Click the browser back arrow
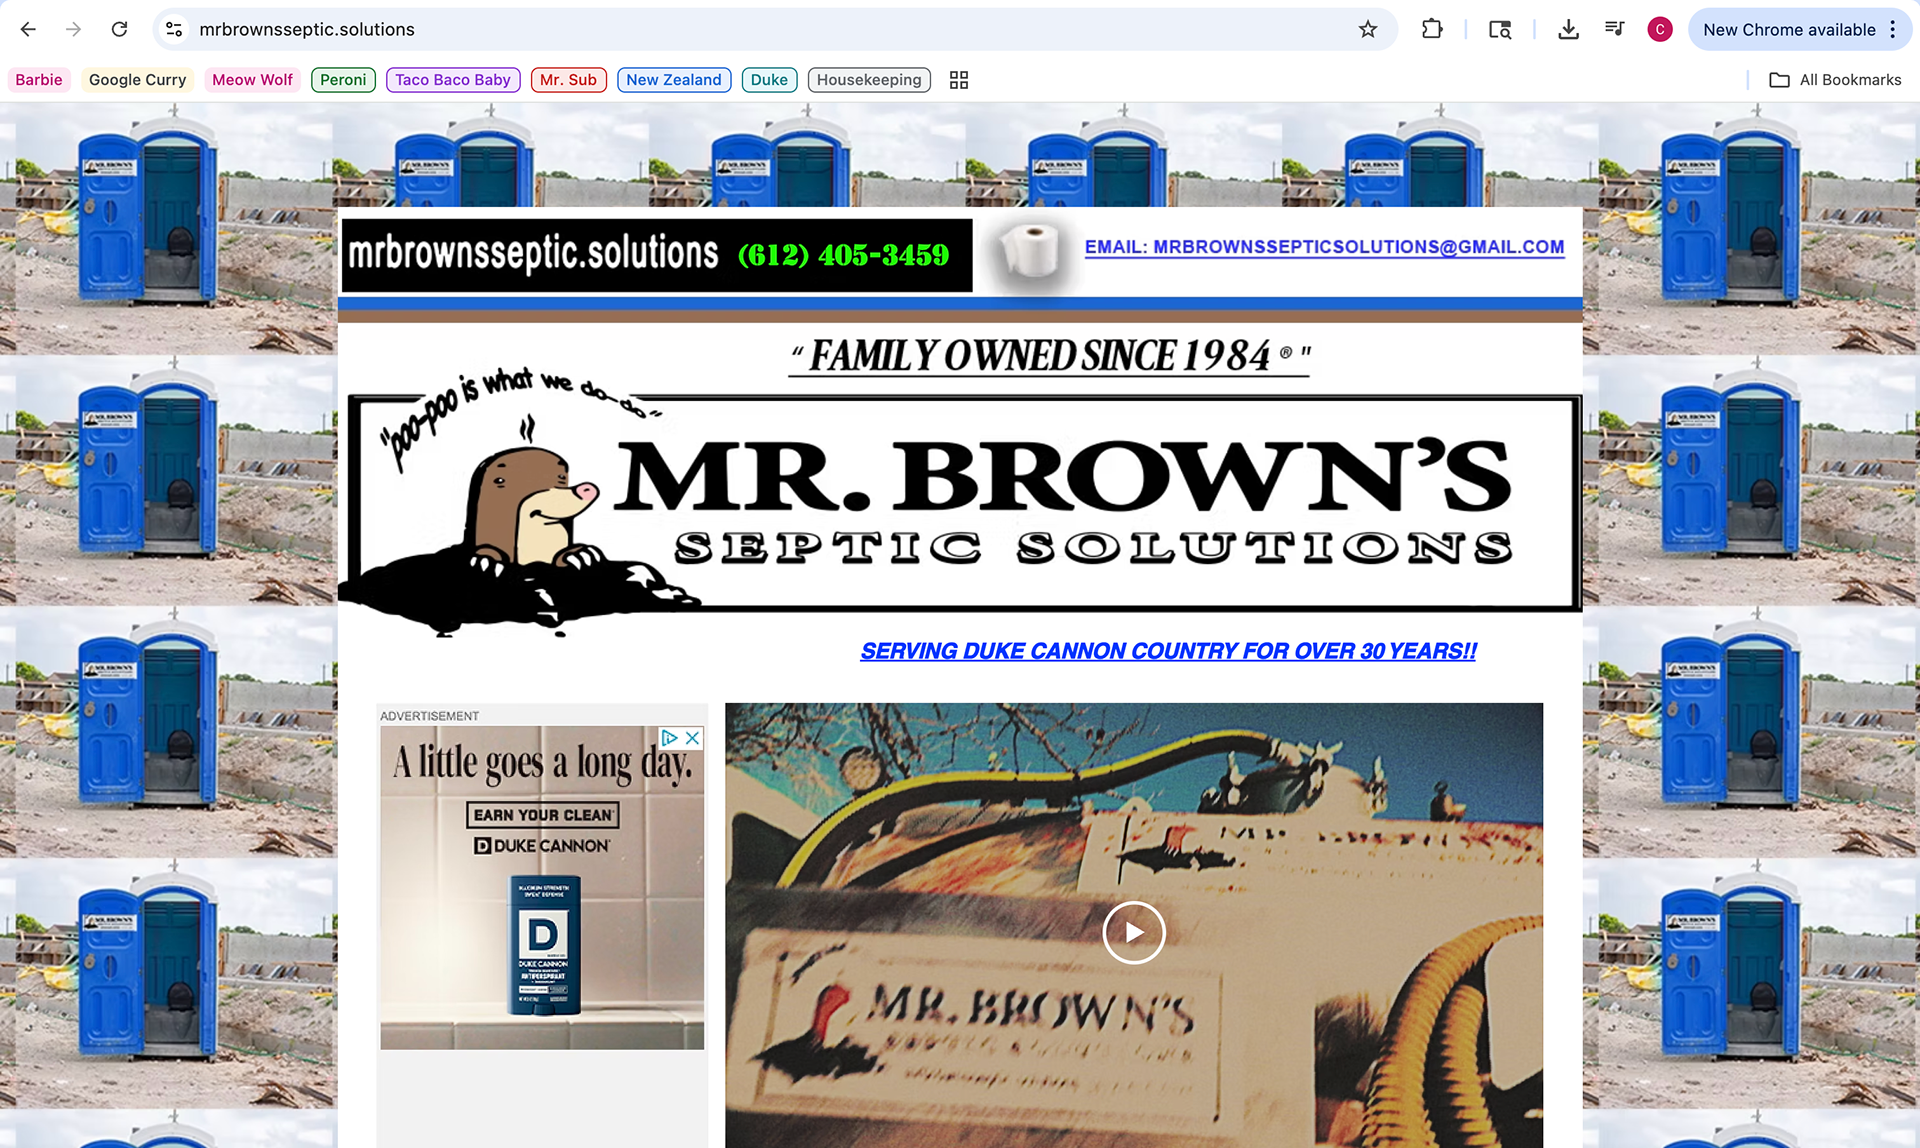The image size is (1920, 1148). tap(28, 30)
